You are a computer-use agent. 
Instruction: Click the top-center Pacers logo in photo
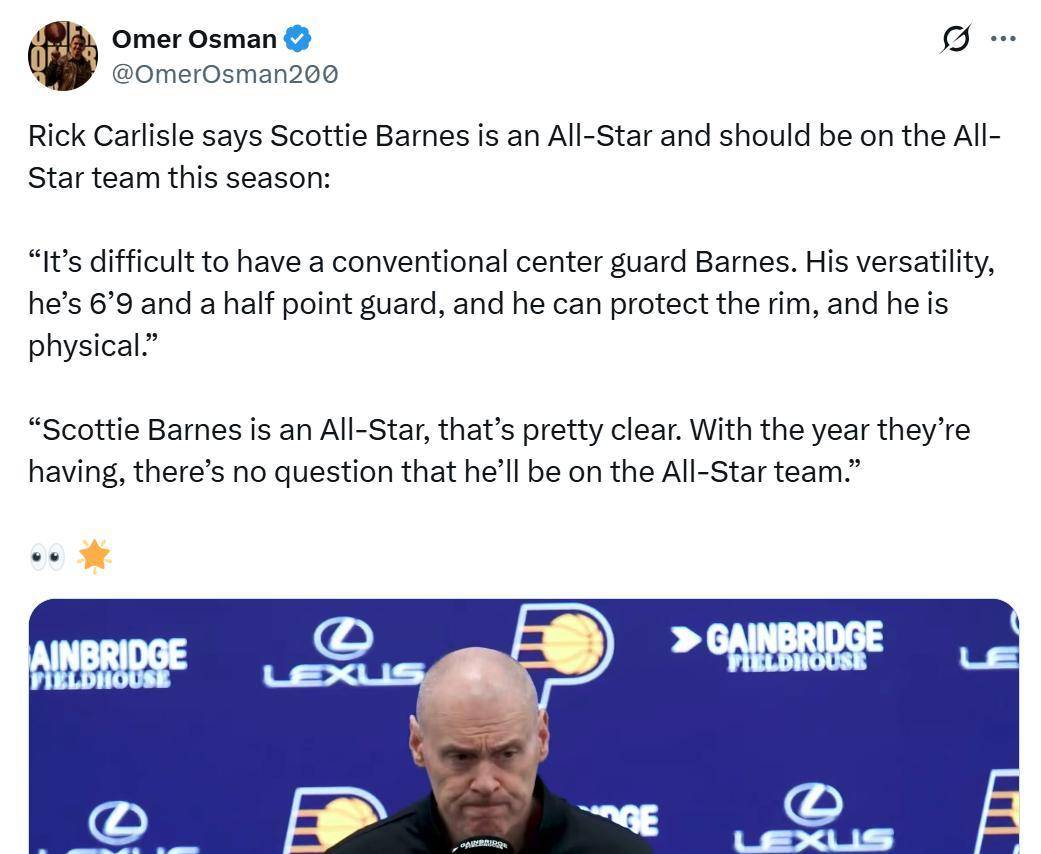pos(563,643)
